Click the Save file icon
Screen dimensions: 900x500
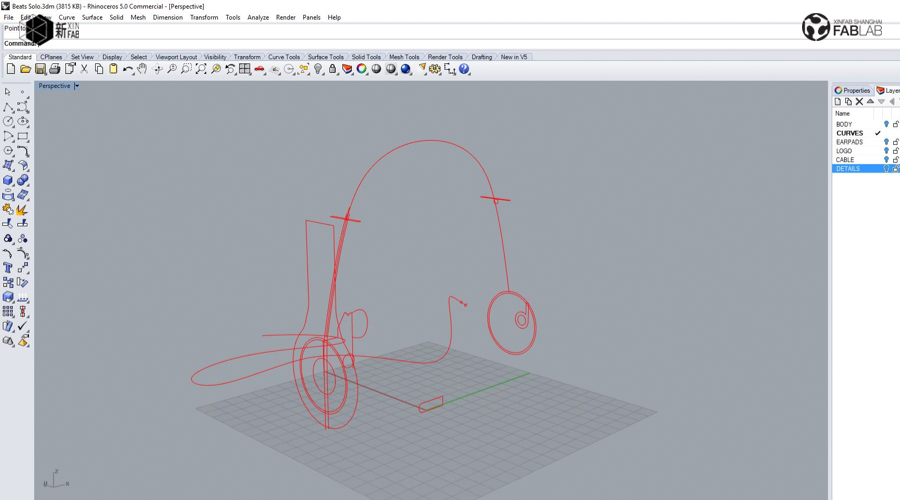(x=40, y=69)
